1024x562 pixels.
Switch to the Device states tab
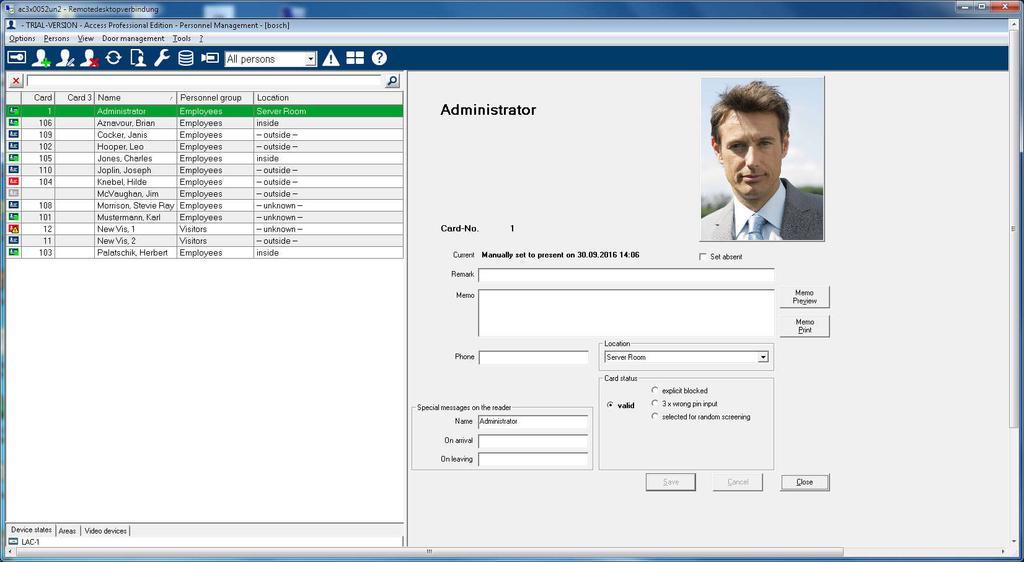pos(31,530)
